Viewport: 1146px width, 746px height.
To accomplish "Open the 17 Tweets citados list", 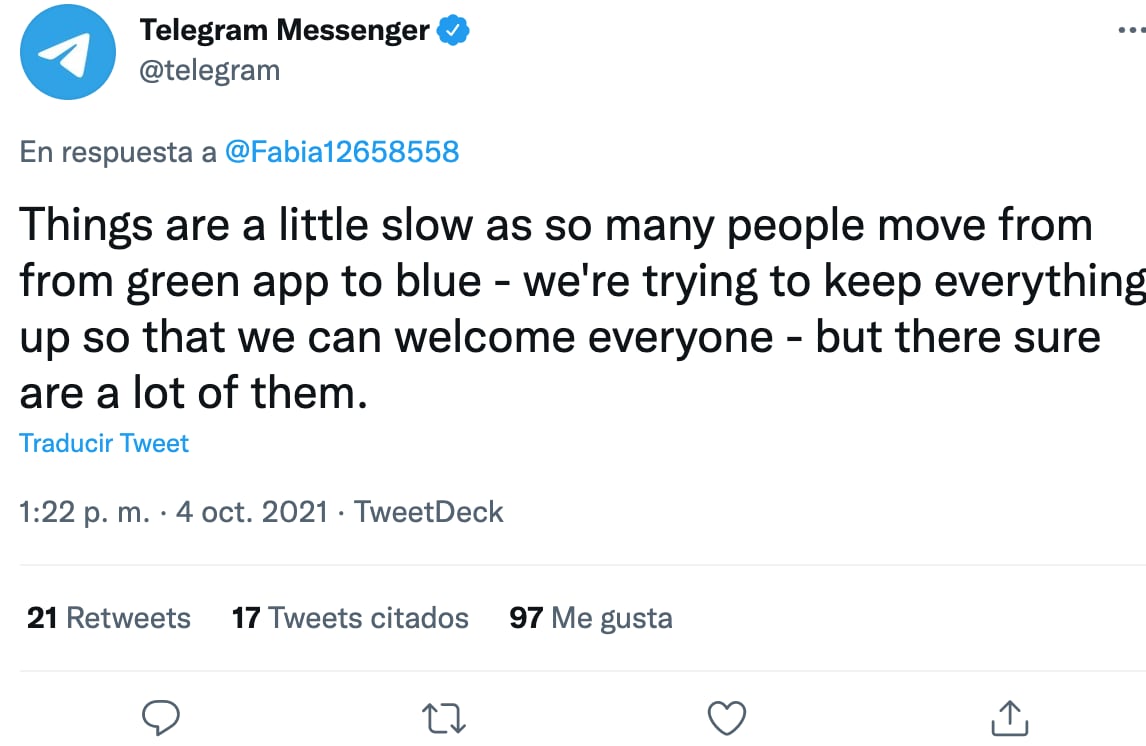I will pyautogui.click(x=350, y=618).
